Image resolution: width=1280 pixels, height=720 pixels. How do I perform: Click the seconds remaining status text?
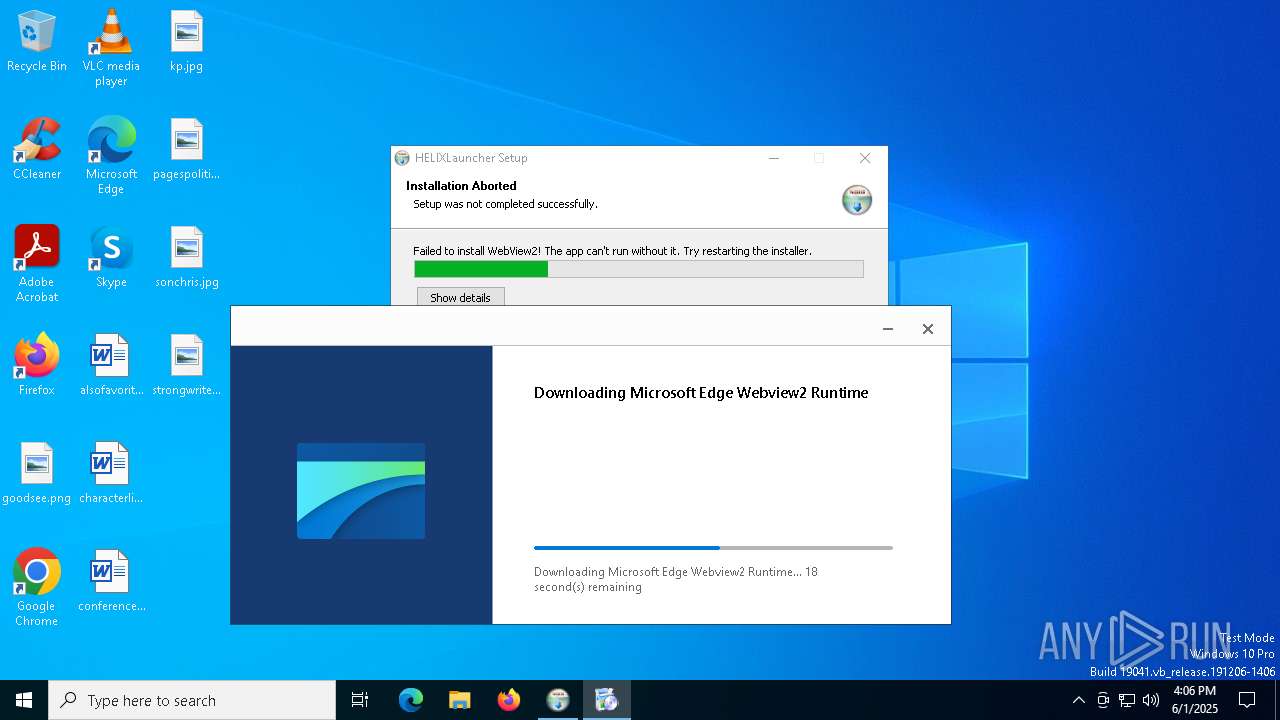(x=676, y=579)
